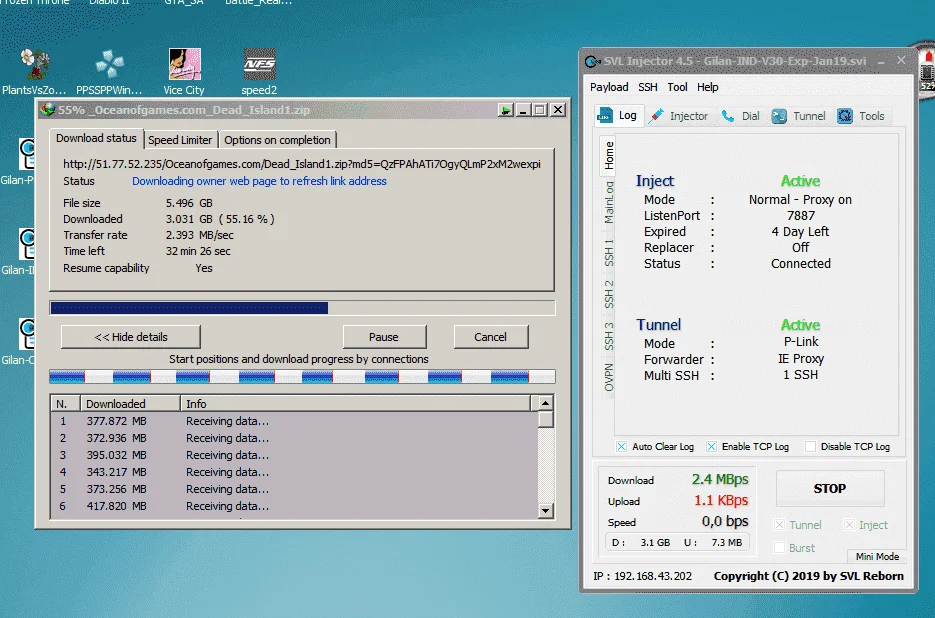Toggle the Inject checkbox near STOP

pos(849,525)
